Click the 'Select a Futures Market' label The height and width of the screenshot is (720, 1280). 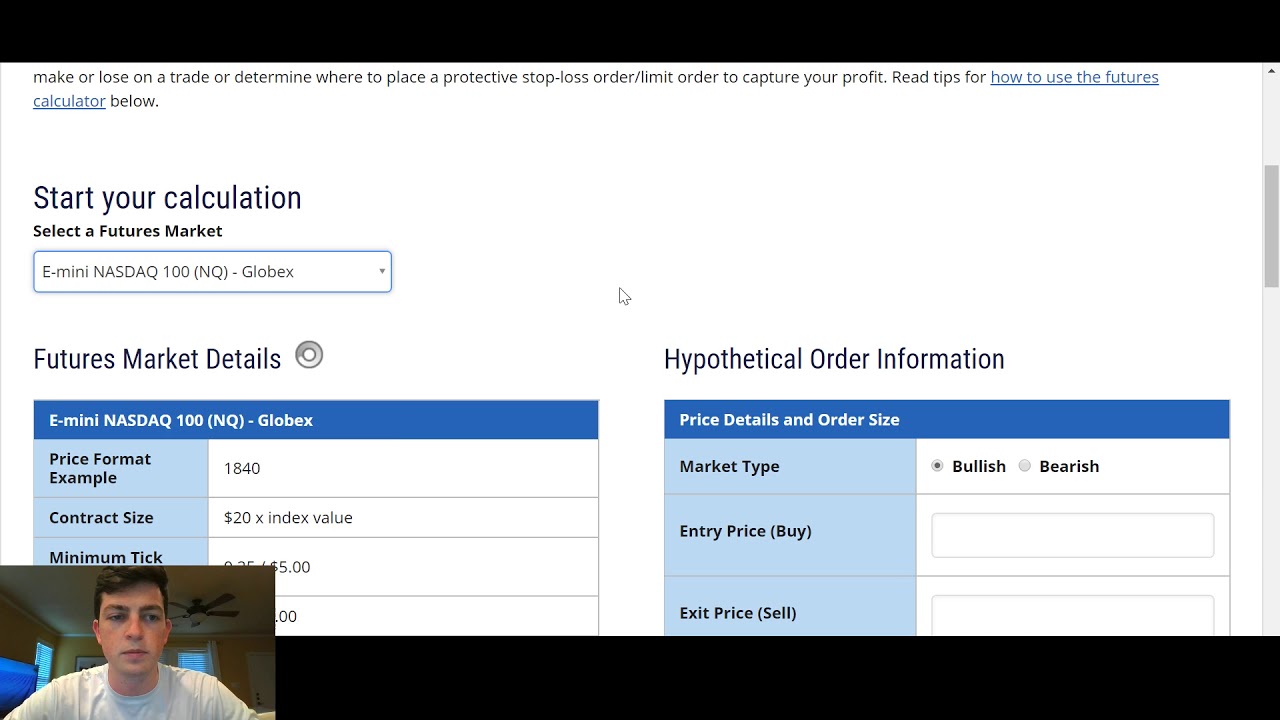click(x=128, y=231)
